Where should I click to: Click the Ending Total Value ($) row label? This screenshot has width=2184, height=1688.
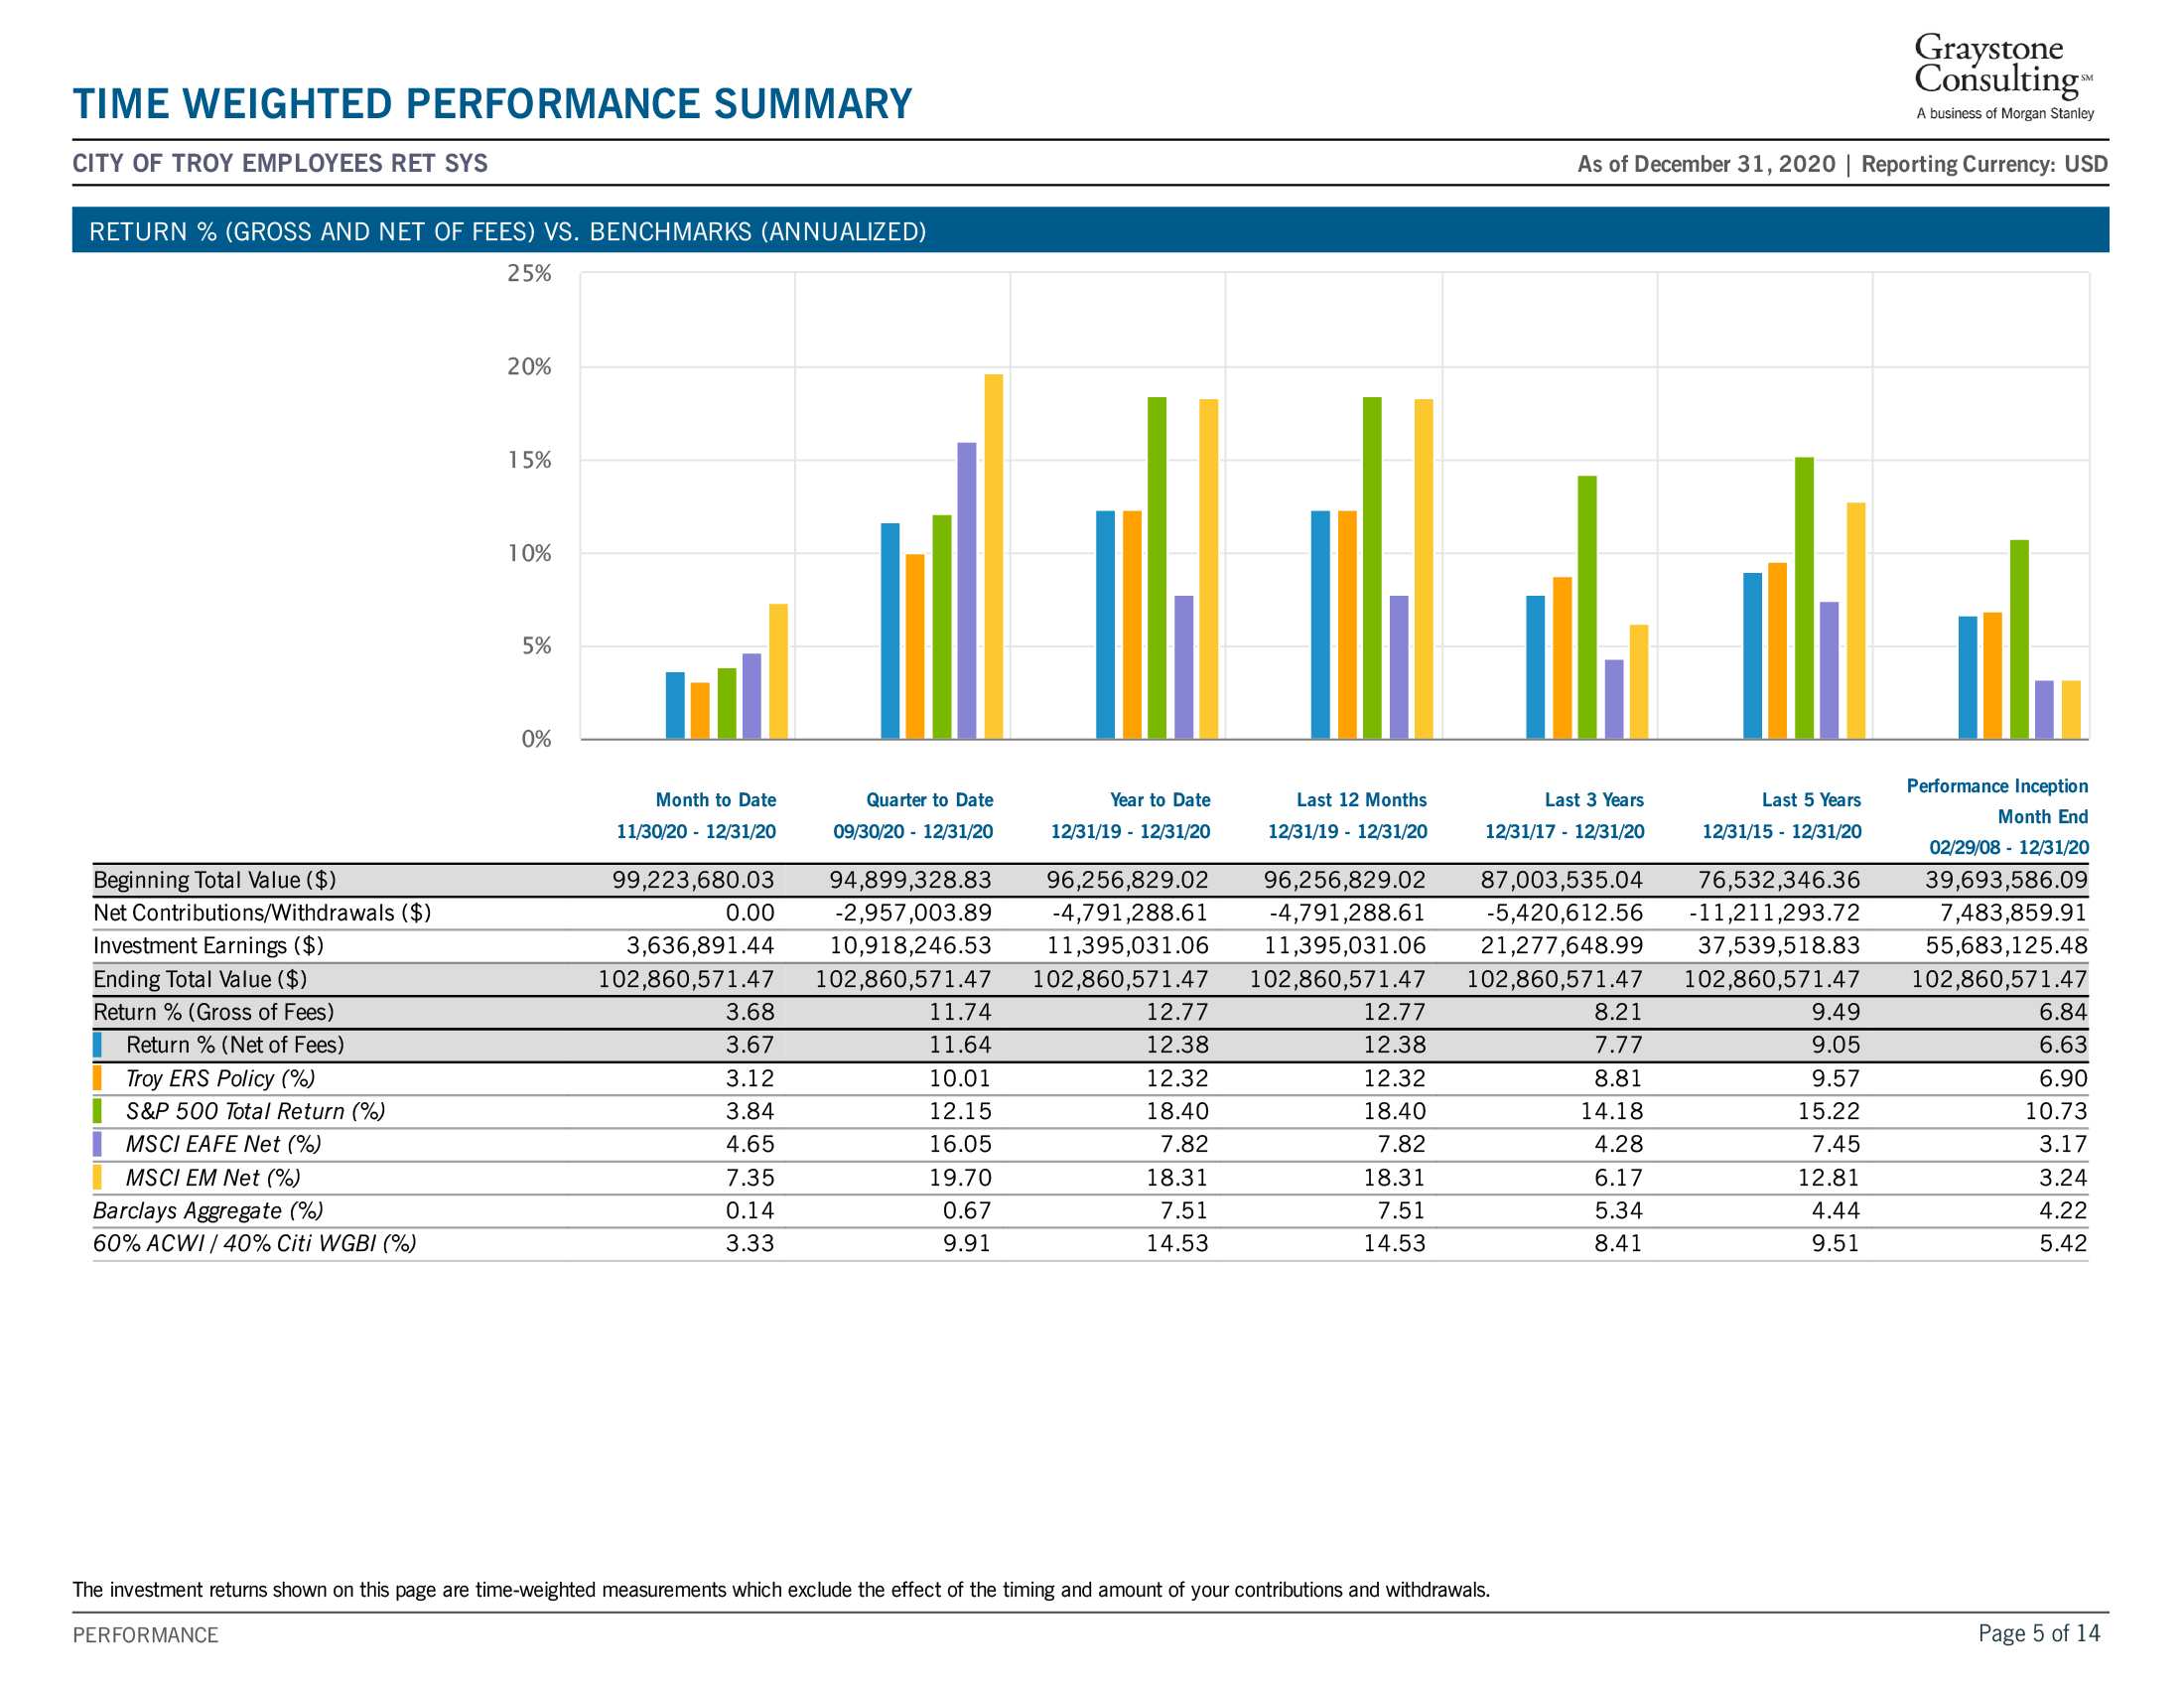coord(200,979)
